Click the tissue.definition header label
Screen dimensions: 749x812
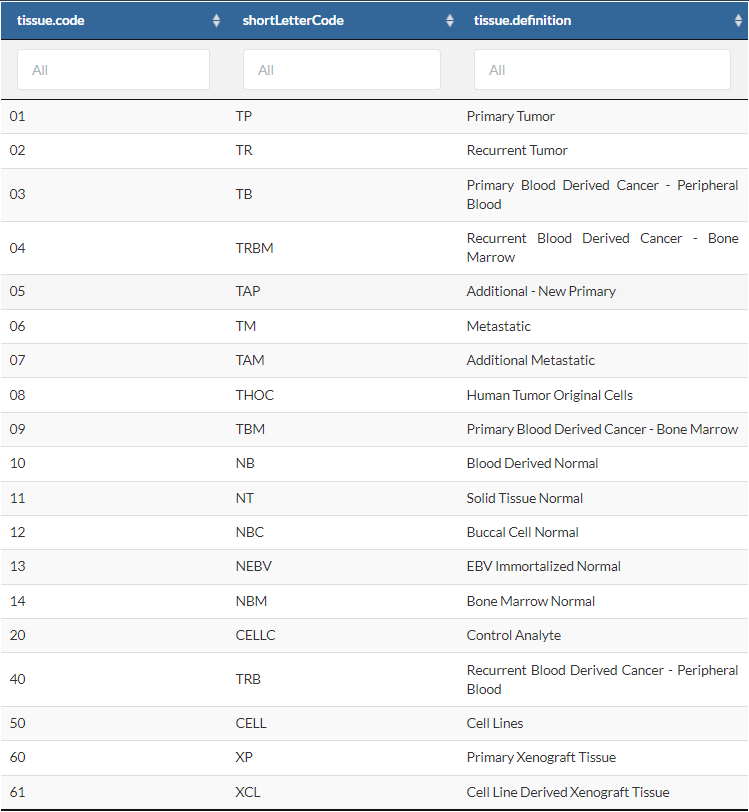(x=523, y=21)
